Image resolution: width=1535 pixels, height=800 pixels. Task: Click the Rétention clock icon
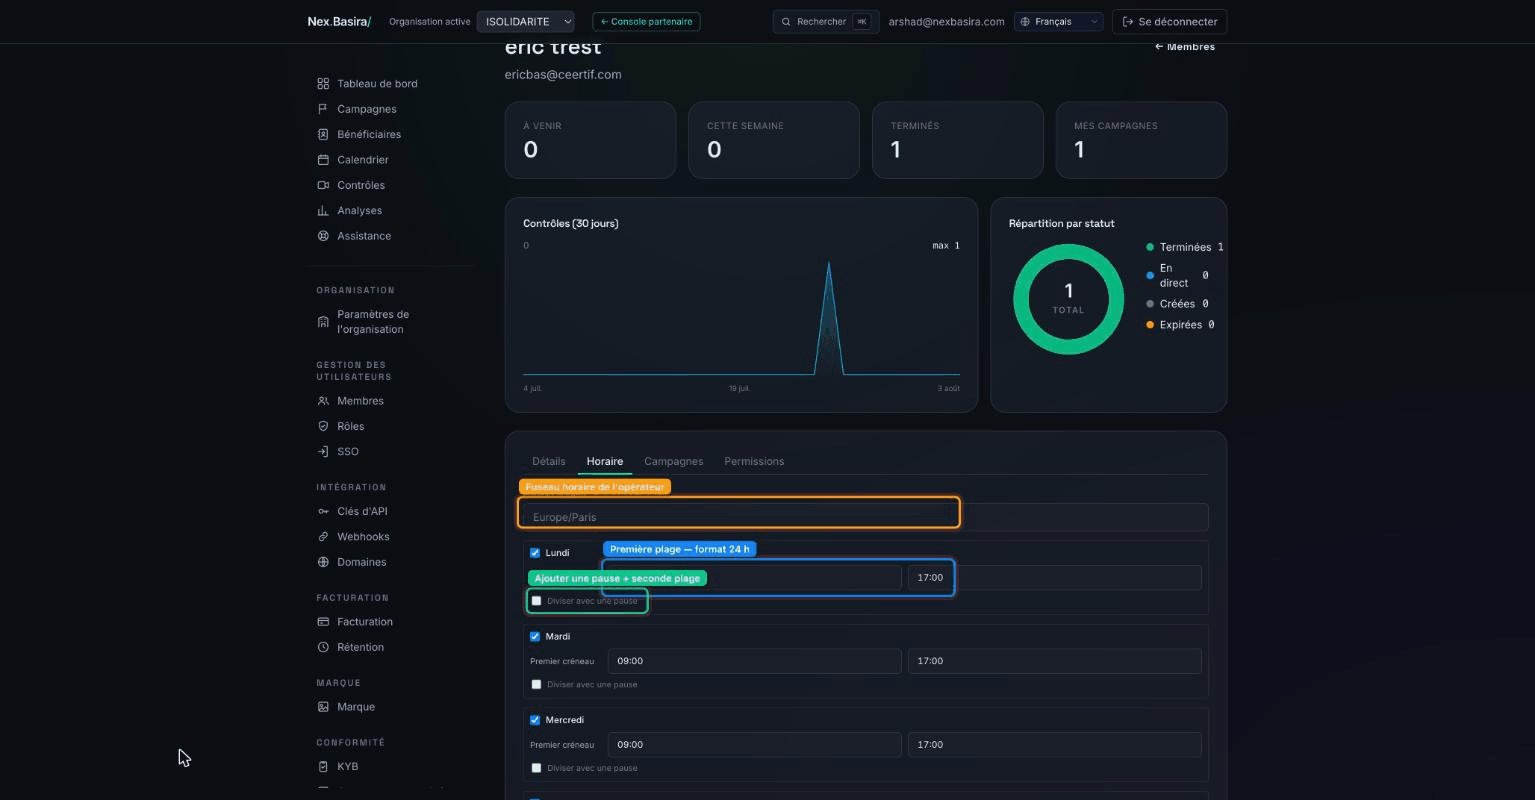(x=323, y=647)
